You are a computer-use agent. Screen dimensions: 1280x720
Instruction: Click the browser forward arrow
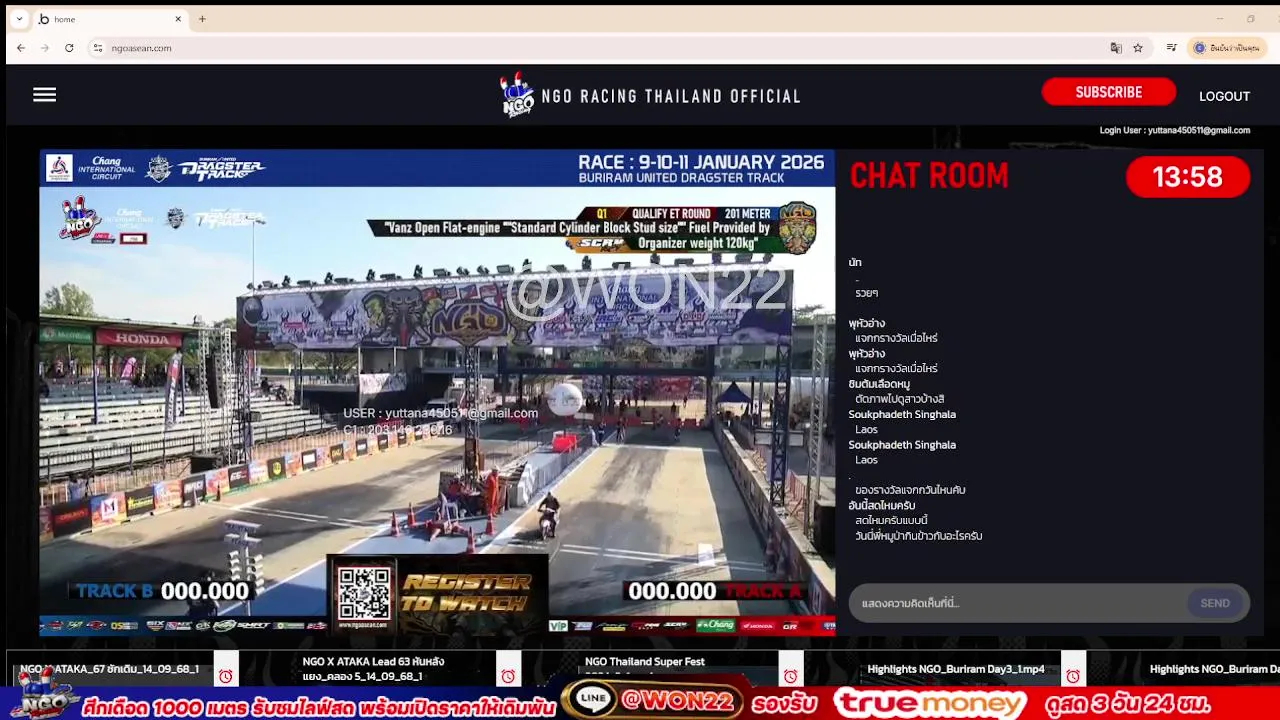tap(45, 48)
